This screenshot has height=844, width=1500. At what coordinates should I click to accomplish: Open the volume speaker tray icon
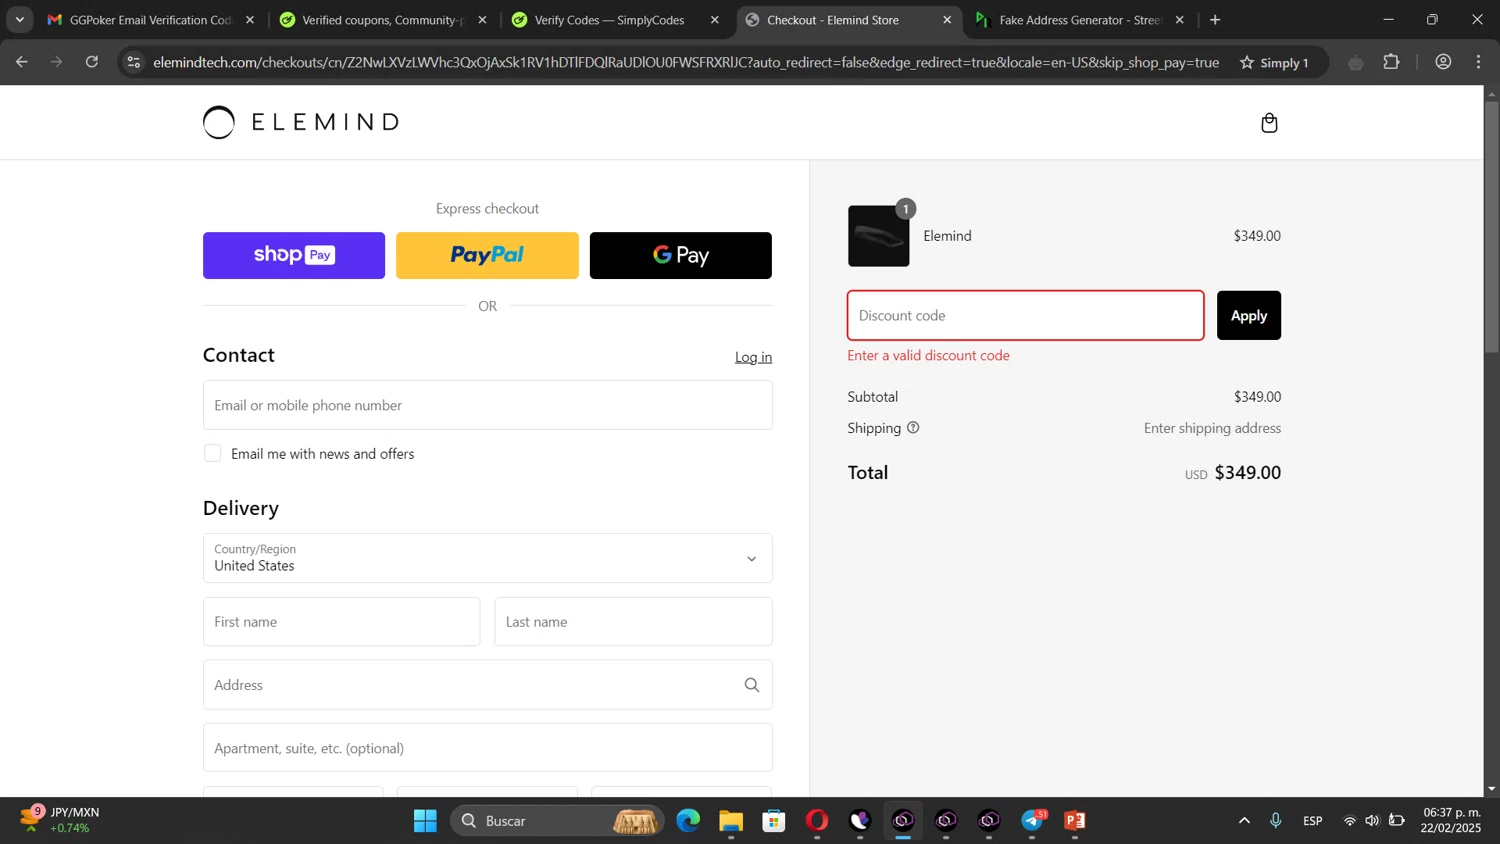click(1373, 821)
